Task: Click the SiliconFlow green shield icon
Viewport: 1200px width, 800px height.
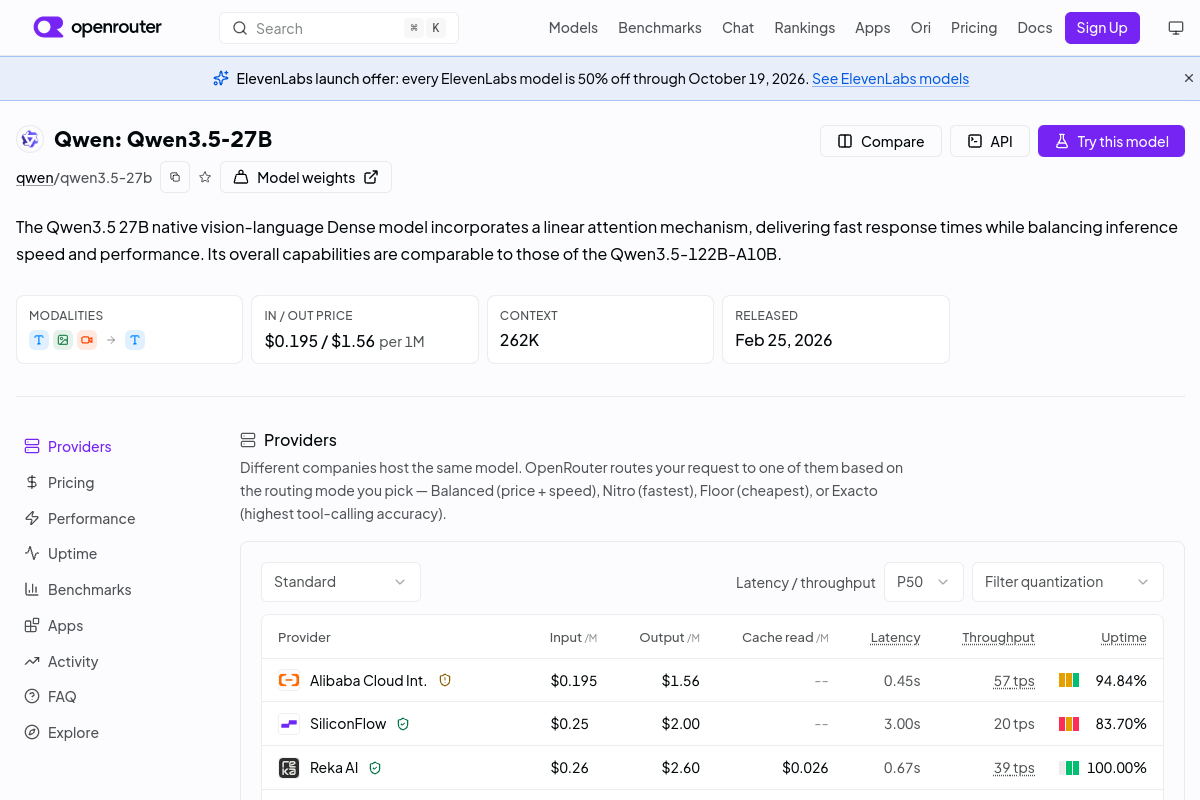Action: pyautogui.click(x=403, y=724)
